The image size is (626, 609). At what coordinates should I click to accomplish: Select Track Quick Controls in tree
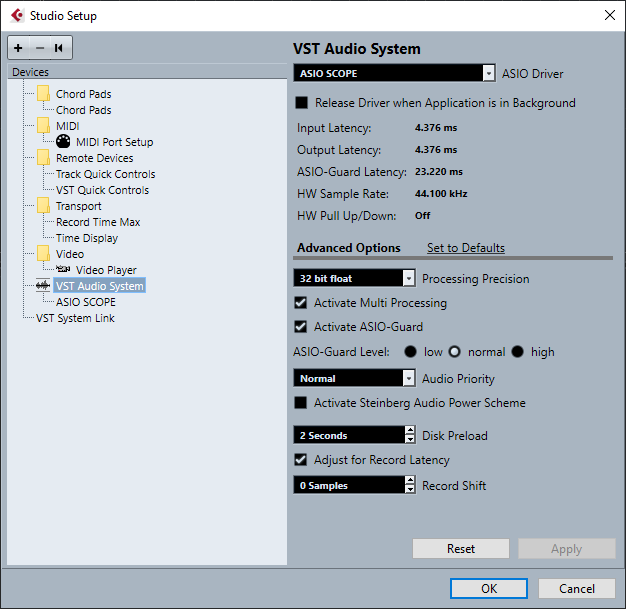105,174
